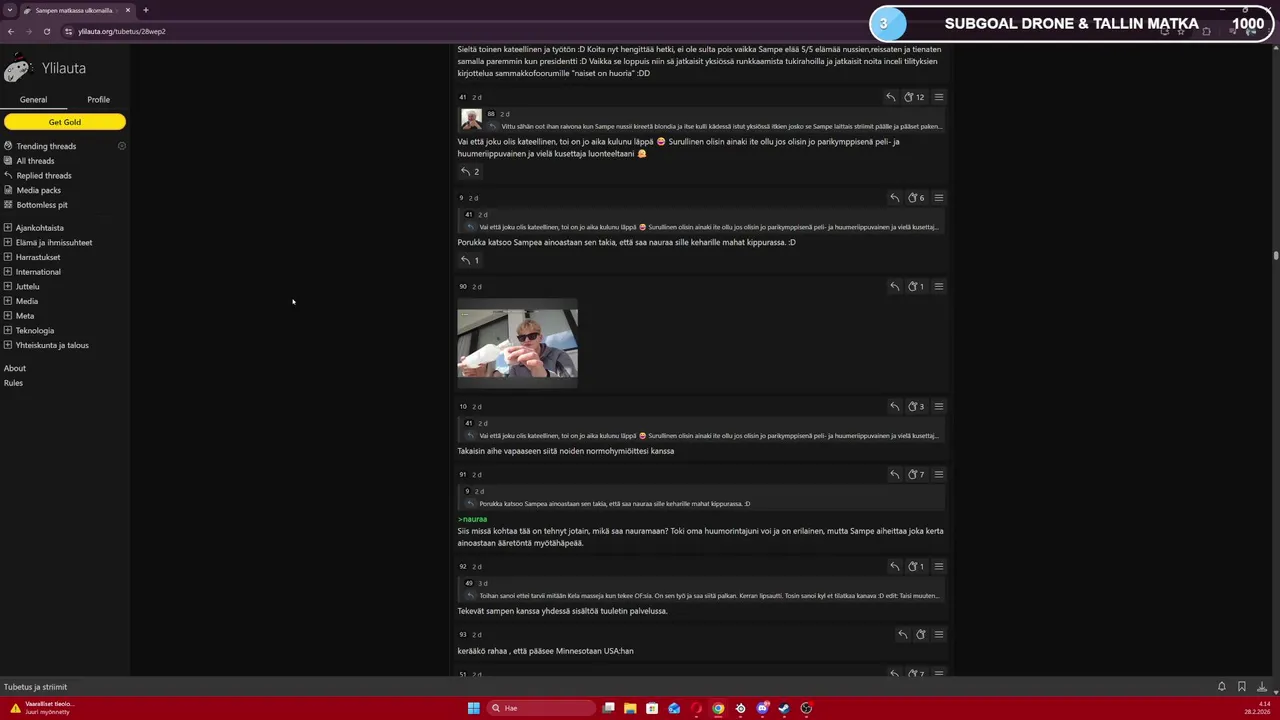Image resolution: width=1280 pixels, height=720 pixels.
Task: Open the menu for post 91
Action: [938, 475]
